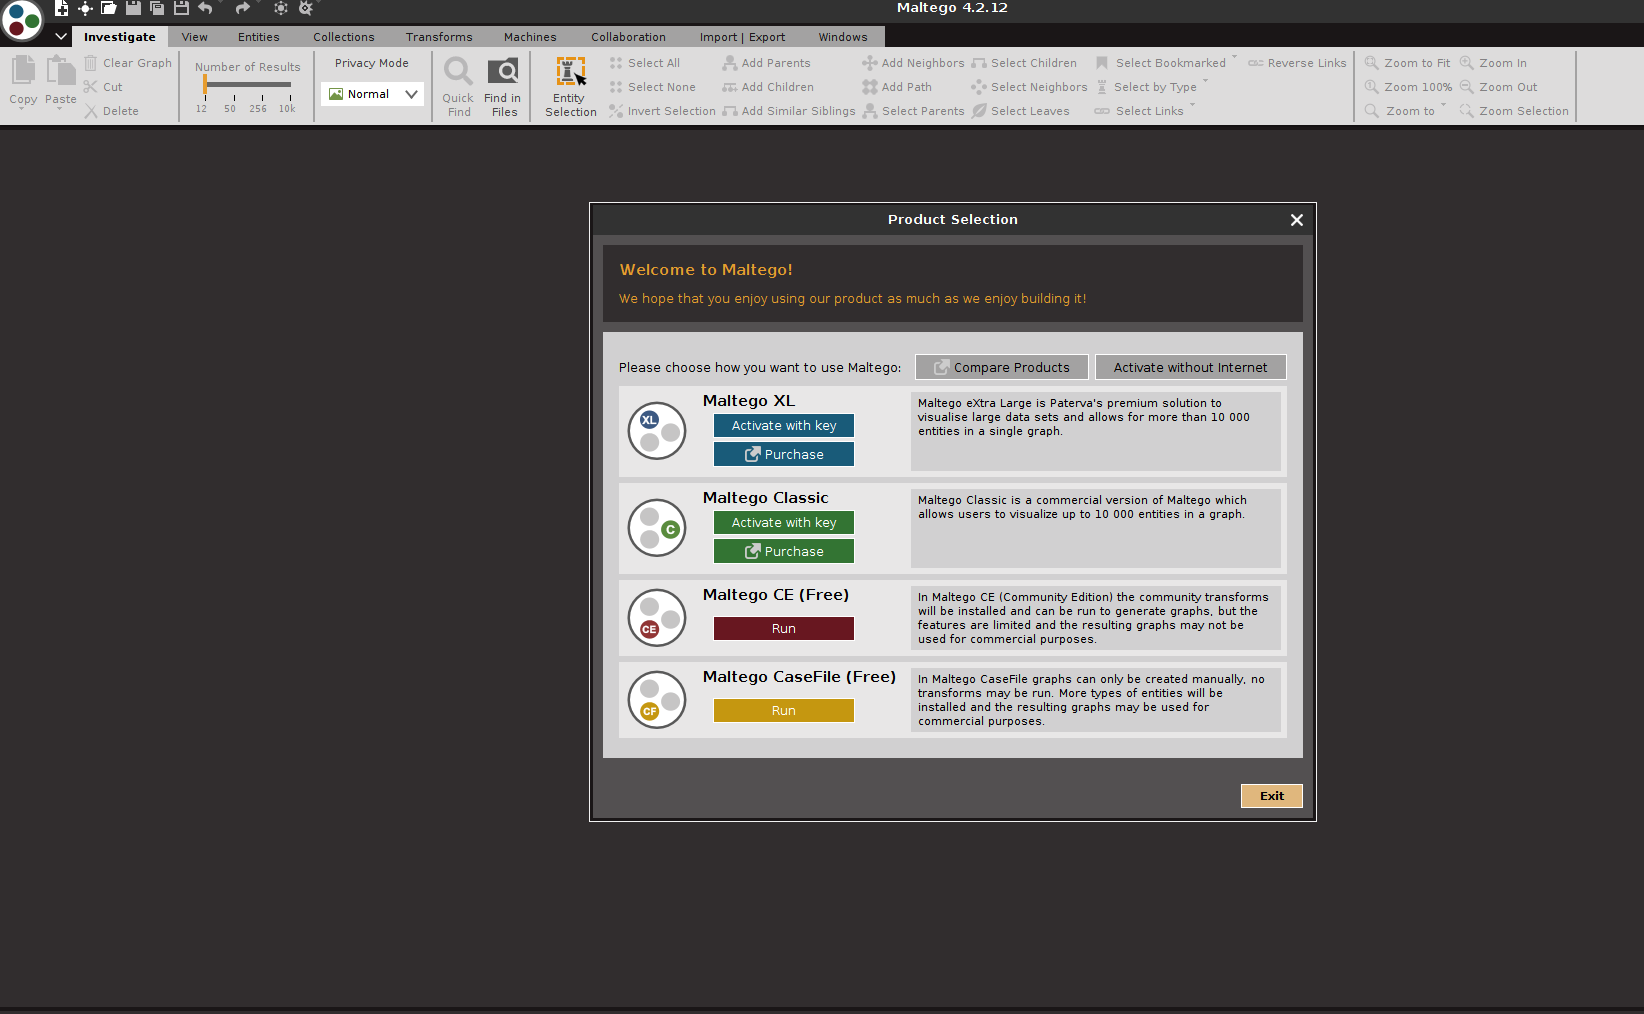Viewport: 1644px width, 1014px height.
Task: Click Compare Products external link button
Action: [x=1001, y=368]
